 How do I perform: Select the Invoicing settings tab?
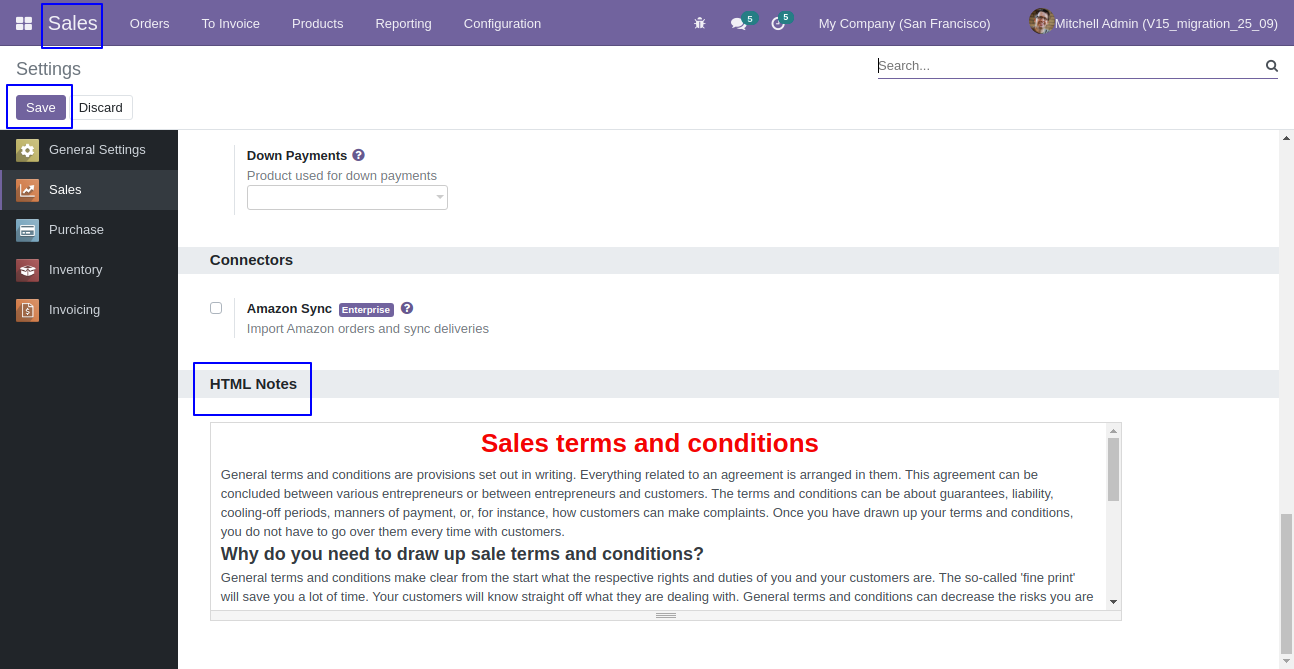[89, 310]
